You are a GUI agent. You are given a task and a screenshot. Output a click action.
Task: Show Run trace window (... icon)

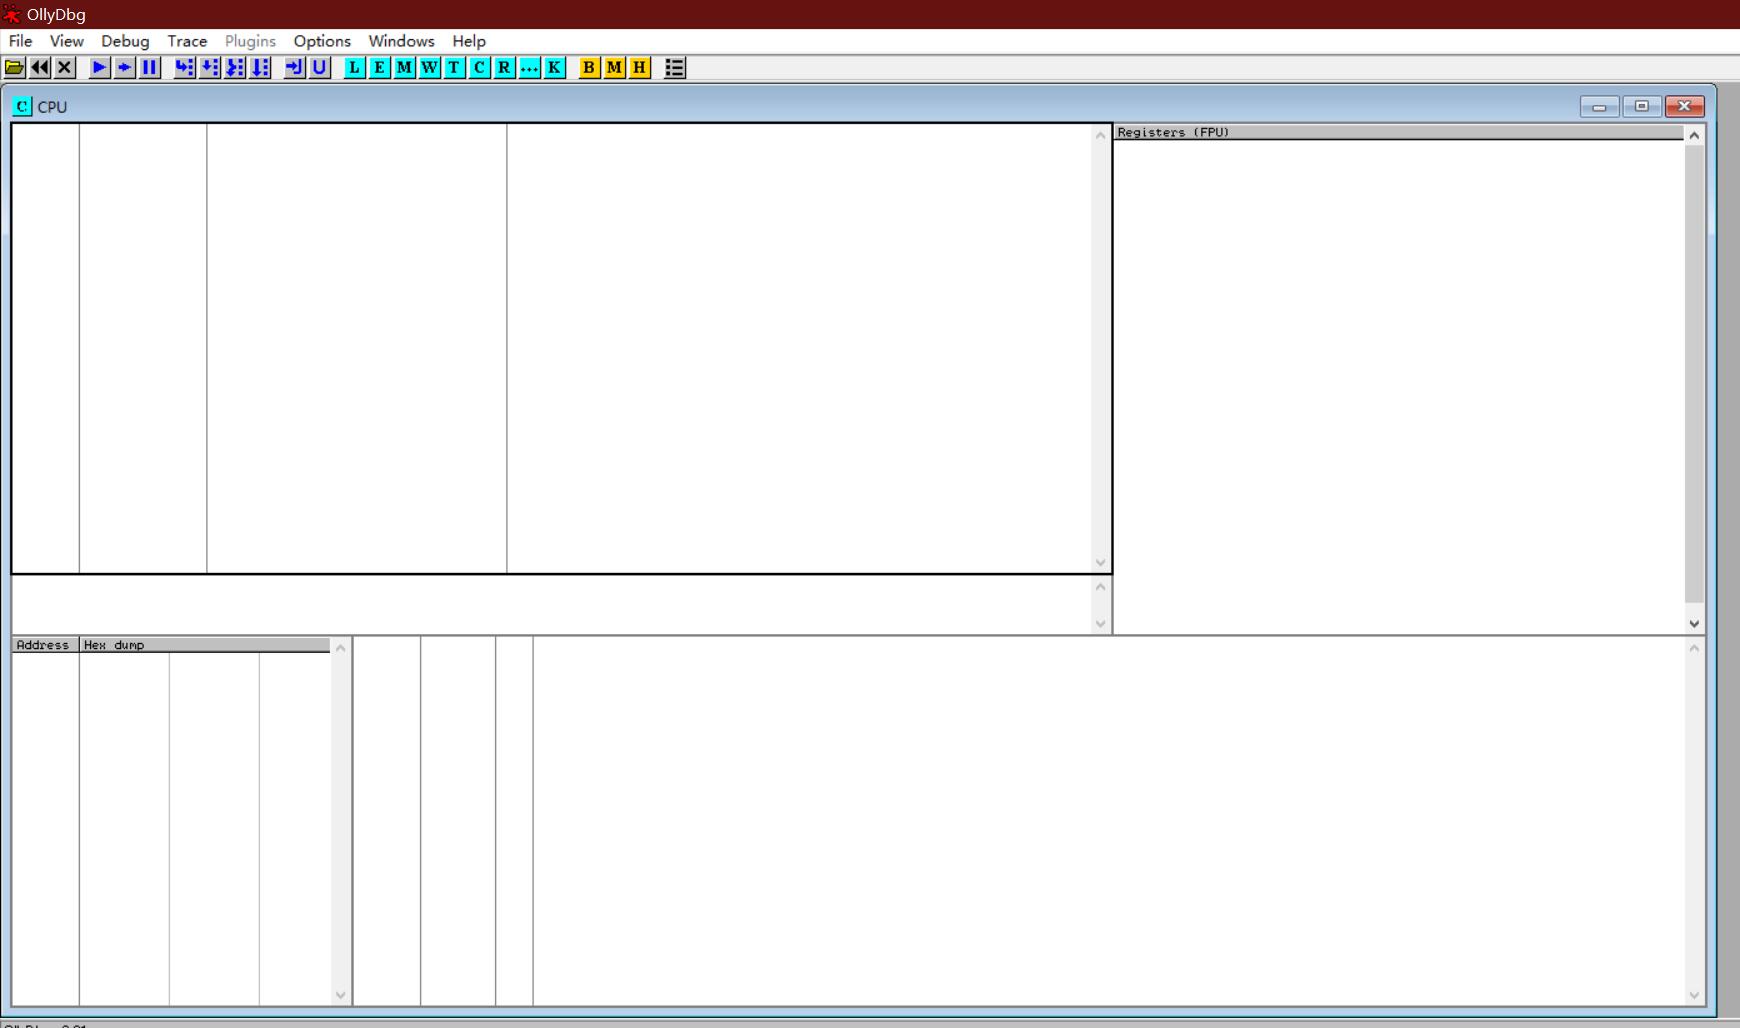point(530,68)
